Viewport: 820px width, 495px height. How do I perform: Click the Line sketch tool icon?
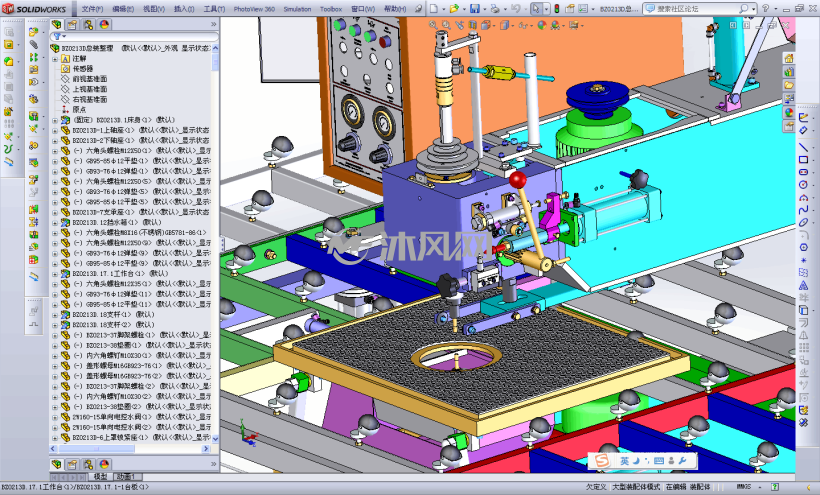coord(803,147)
